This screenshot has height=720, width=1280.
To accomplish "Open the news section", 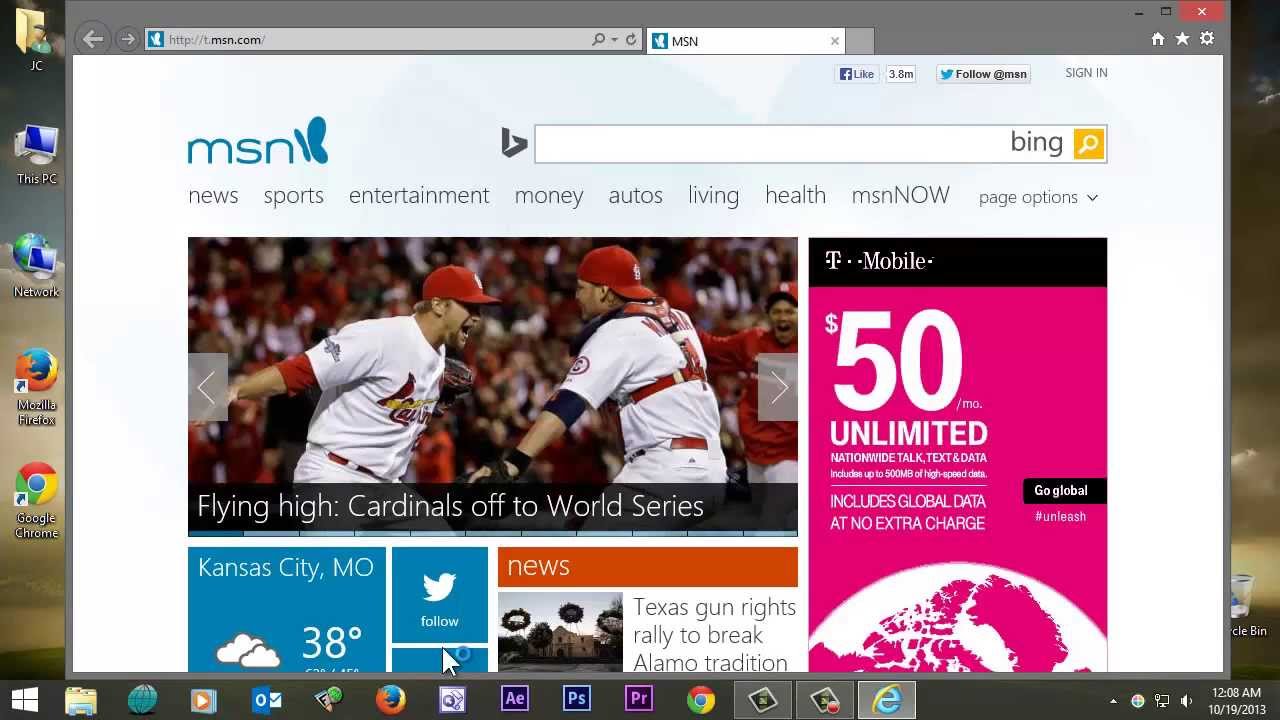I will point(213,195).
